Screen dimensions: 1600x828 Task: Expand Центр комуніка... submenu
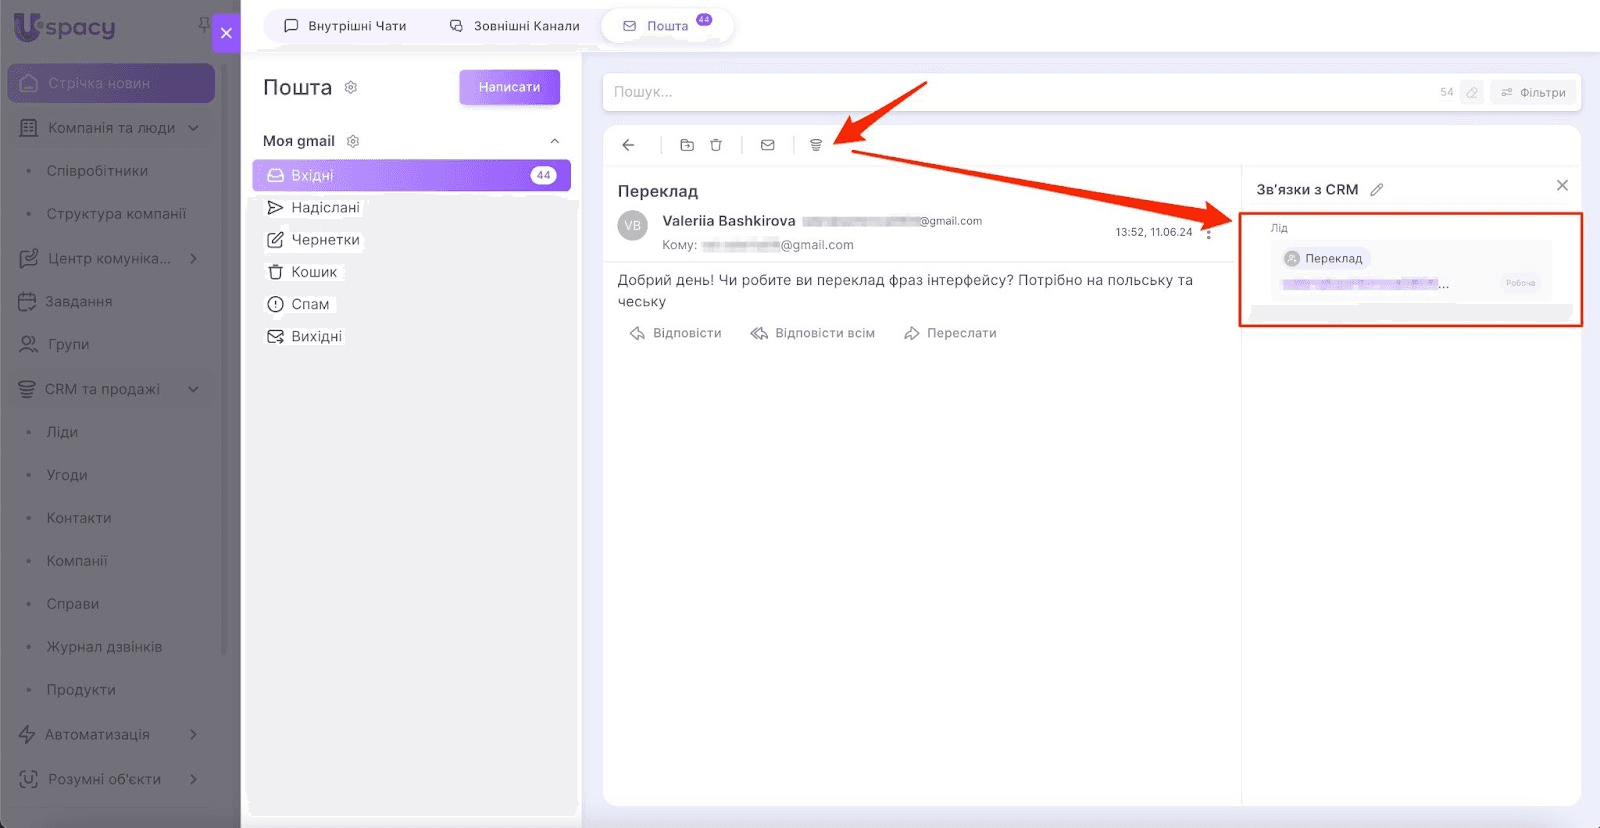(194, 258)
